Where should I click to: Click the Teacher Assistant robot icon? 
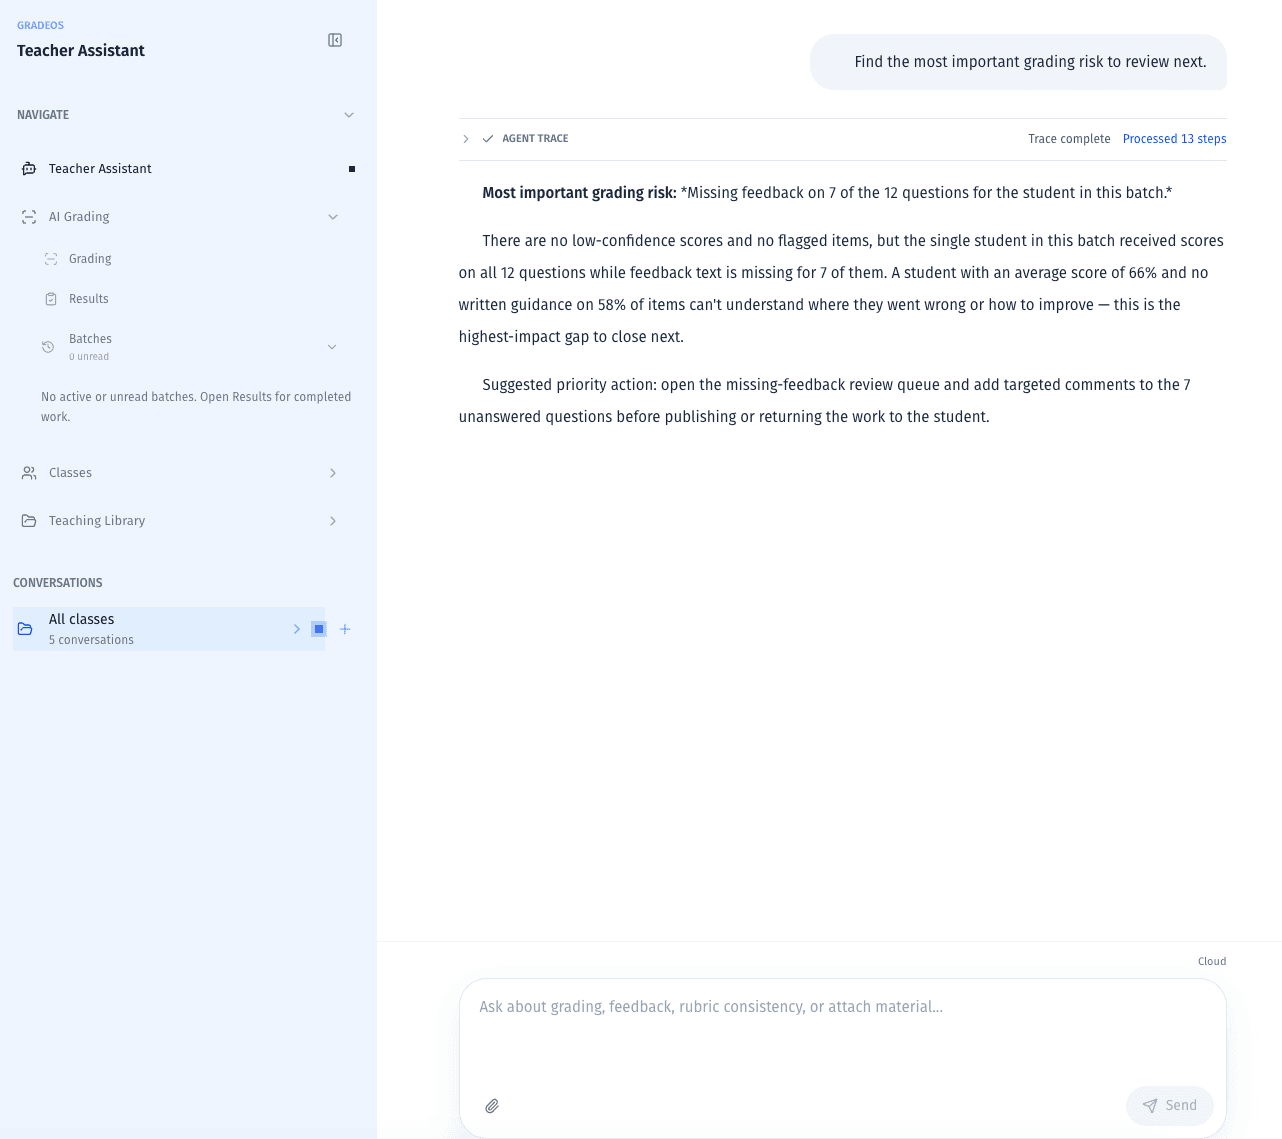pos(29,169)
